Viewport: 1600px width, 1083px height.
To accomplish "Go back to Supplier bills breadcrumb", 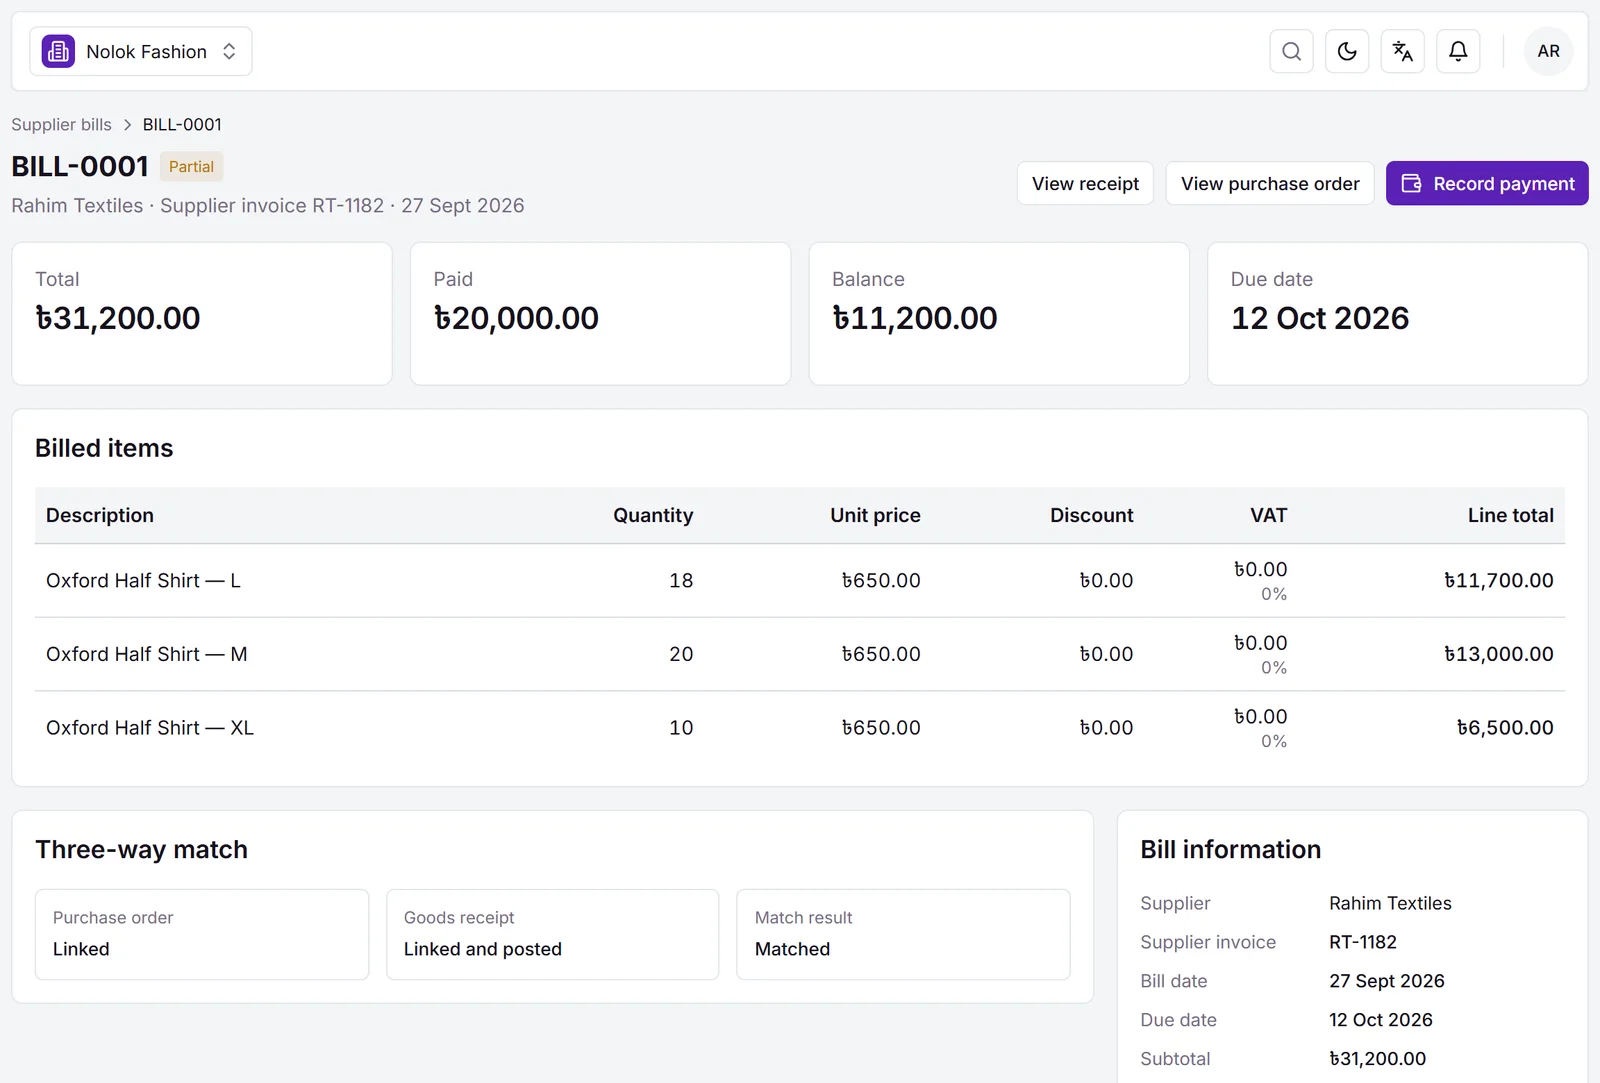I will (61, 125).
